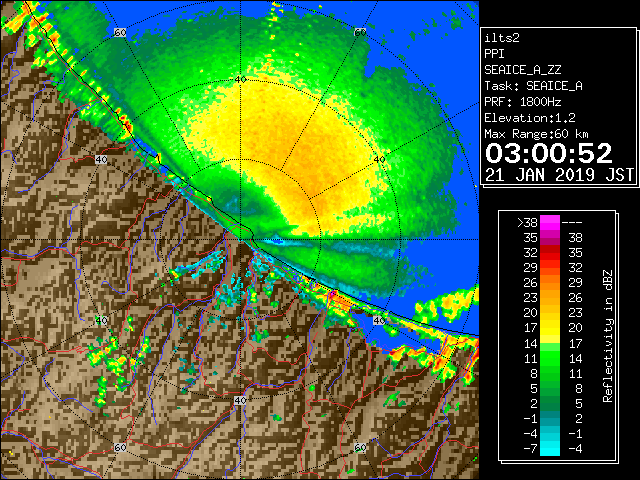Select the green swatch in the 11 to 14 row
Viewport: 640px width, 480px height.
[550, 358]
